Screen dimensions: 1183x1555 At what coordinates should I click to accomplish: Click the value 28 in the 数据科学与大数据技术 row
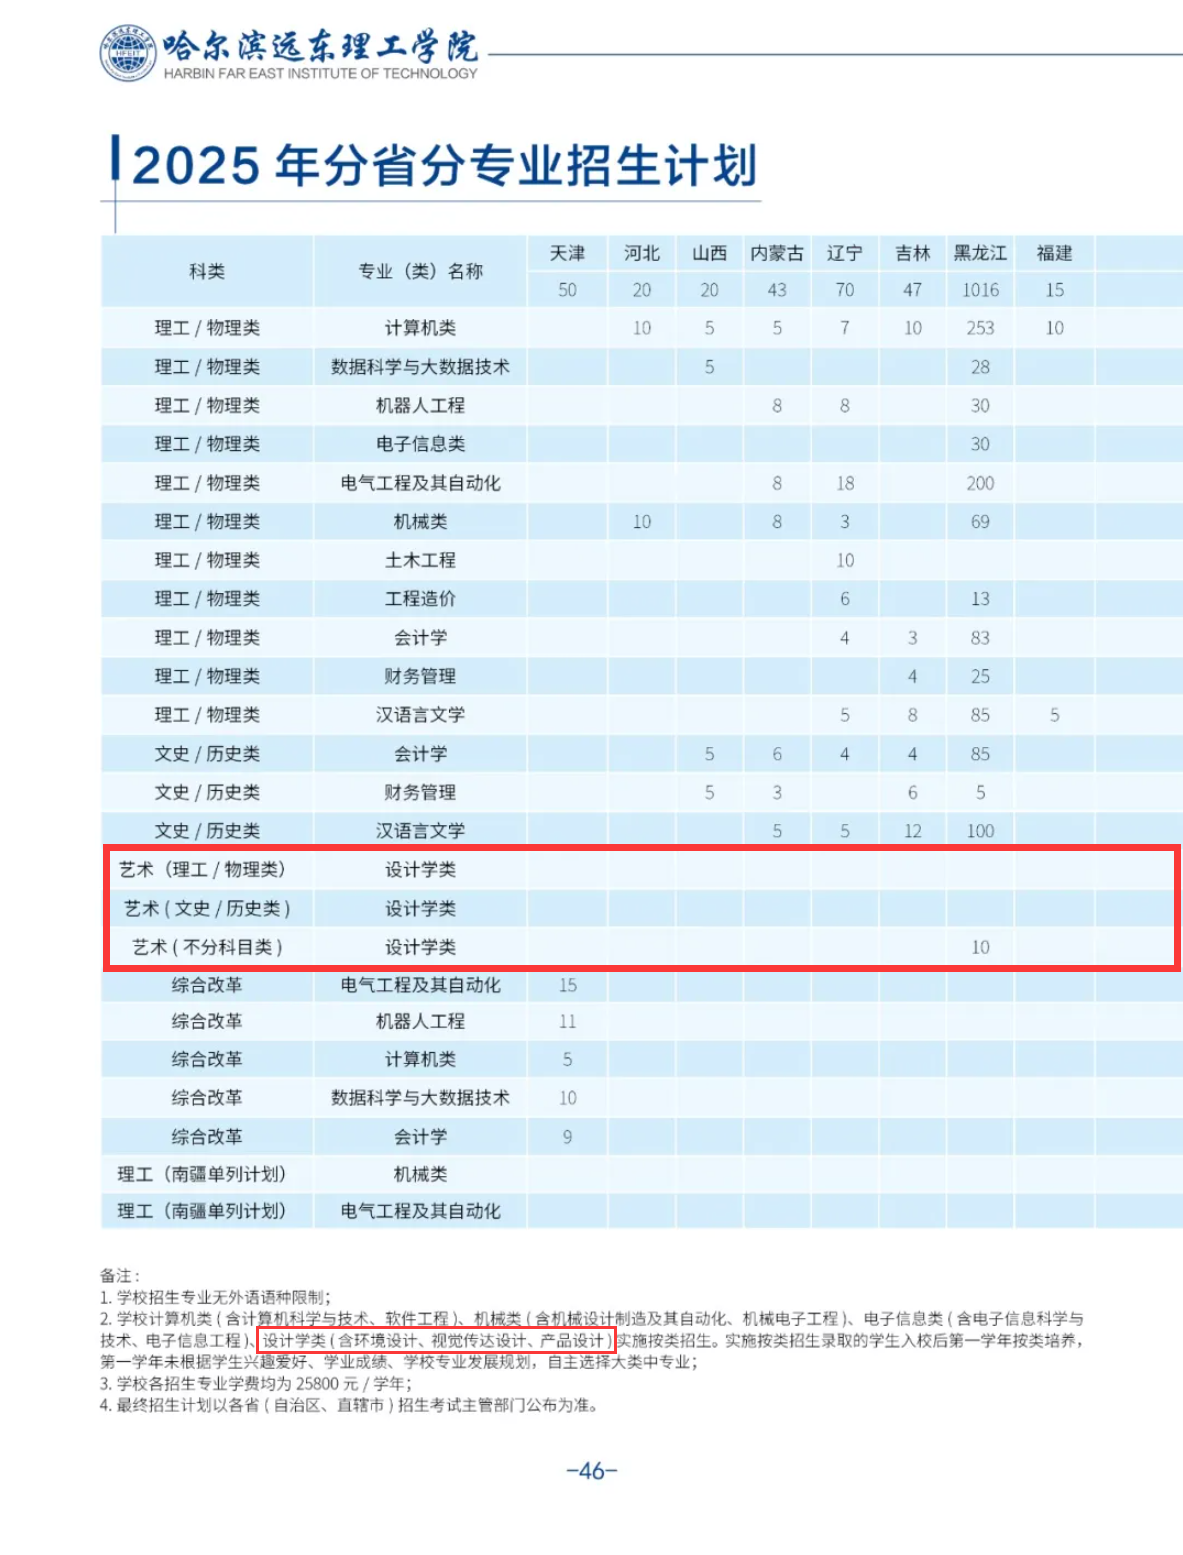click(980, 367)
